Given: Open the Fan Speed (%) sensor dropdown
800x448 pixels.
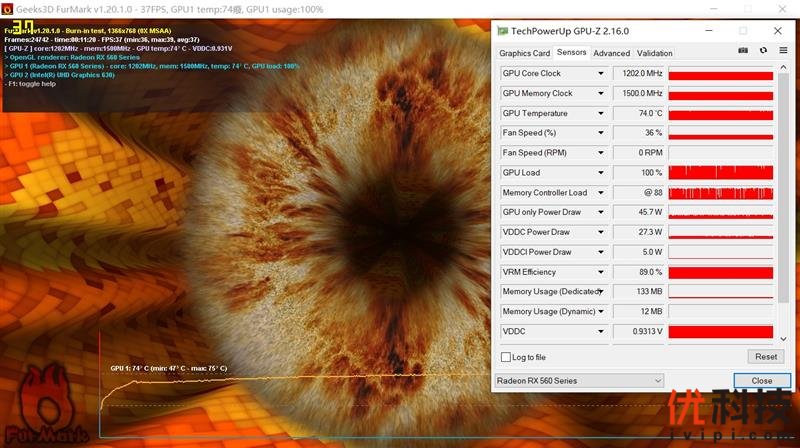Looking at the screenshot, I should [x=601, y=133].
